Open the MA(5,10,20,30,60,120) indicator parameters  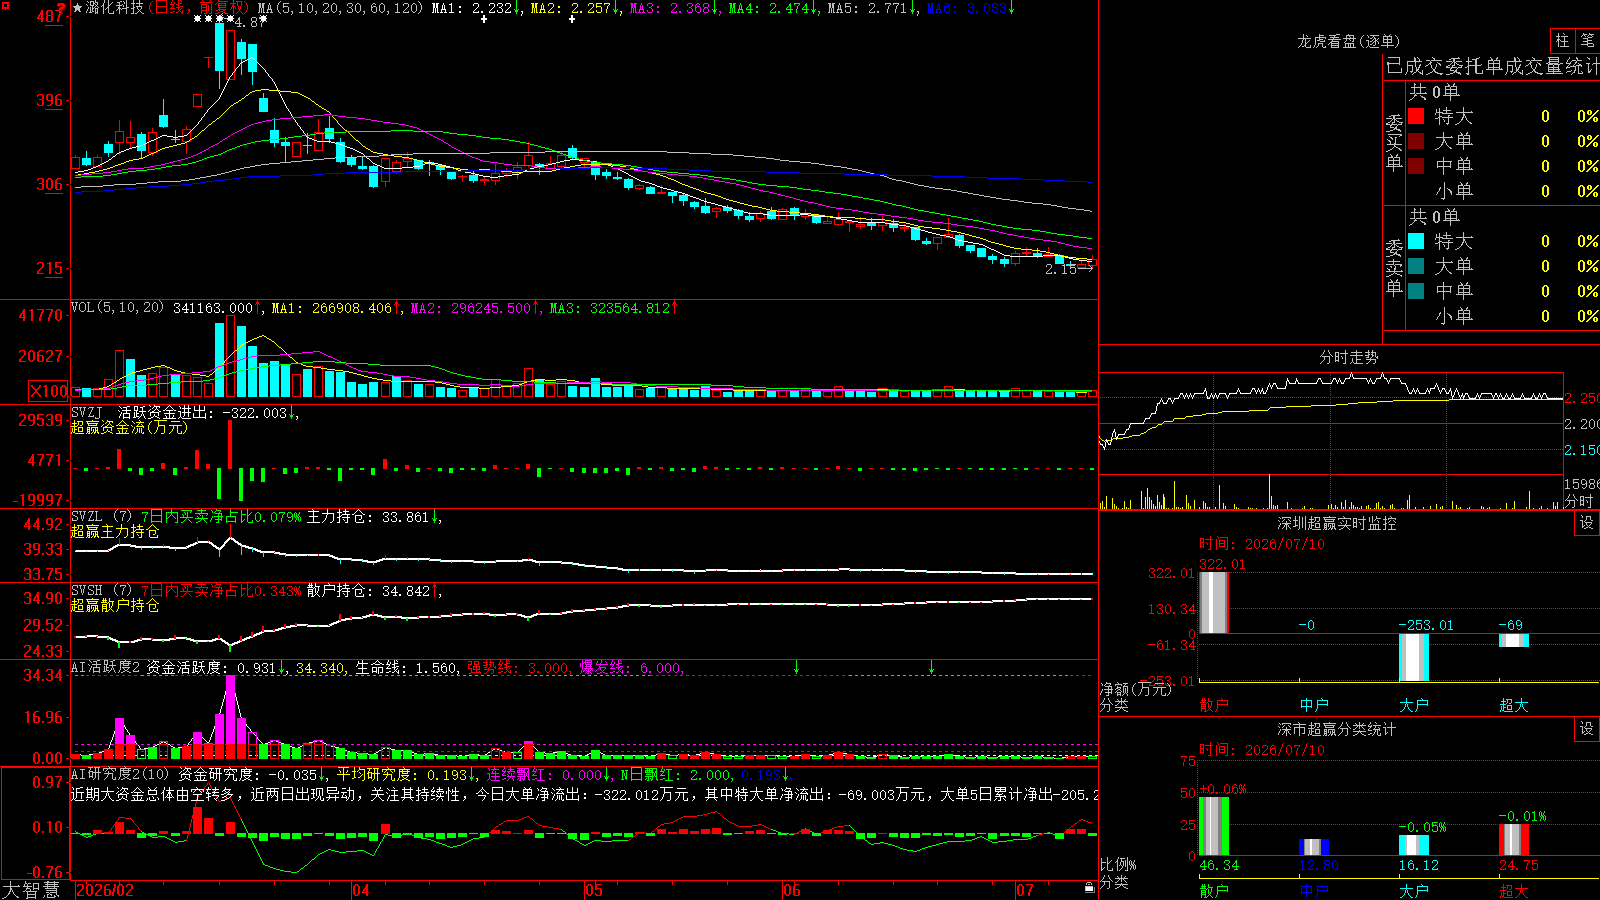[x=340, y=8]
